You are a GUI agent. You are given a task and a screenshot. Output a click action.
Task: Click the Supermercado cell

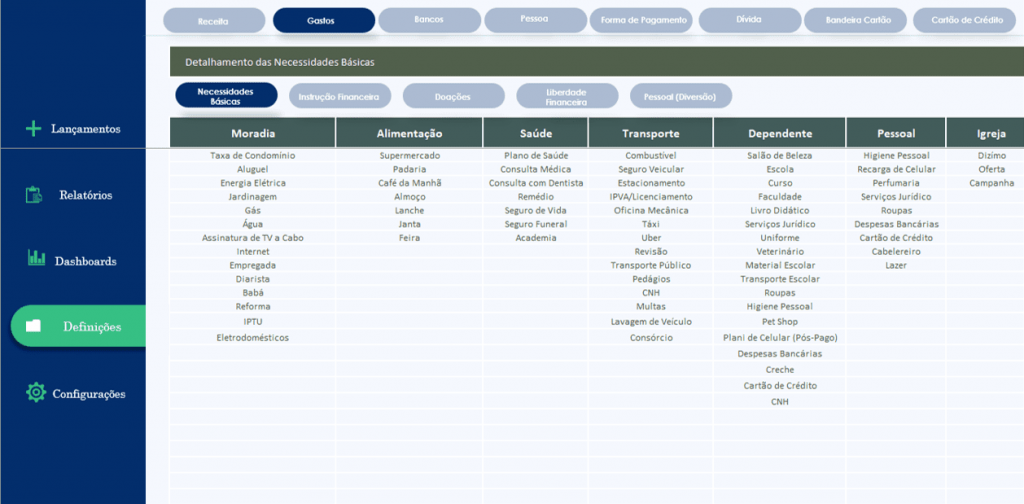[x=409, y=155]
